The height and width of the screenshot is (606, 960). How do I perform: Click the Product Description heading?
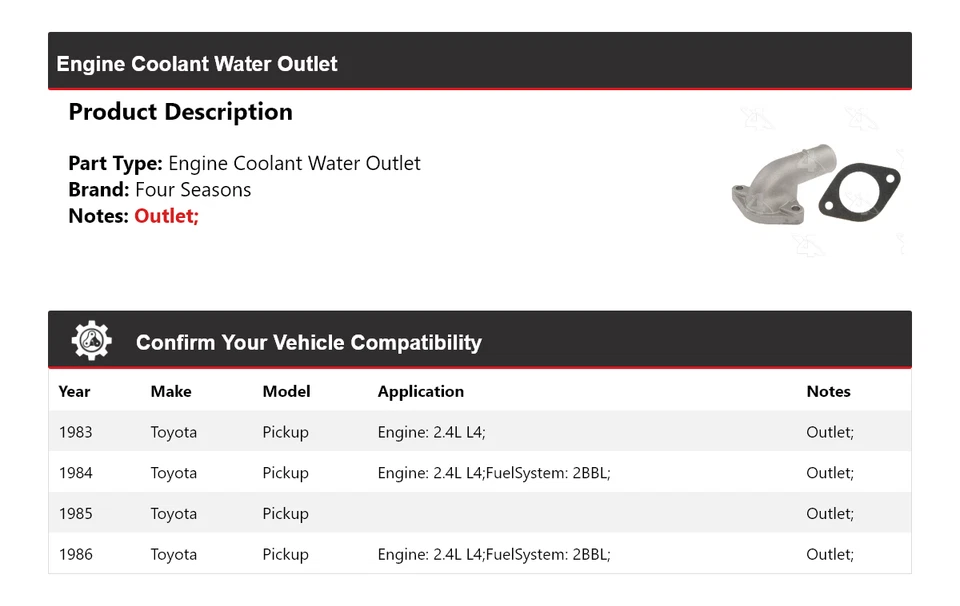click(180, 112)
